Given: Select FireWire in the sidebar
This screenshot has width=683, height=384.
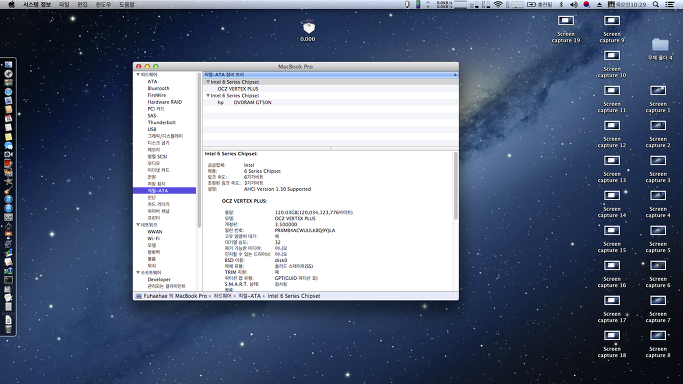Looking at the screenshot, I should (x=156, y=95).
